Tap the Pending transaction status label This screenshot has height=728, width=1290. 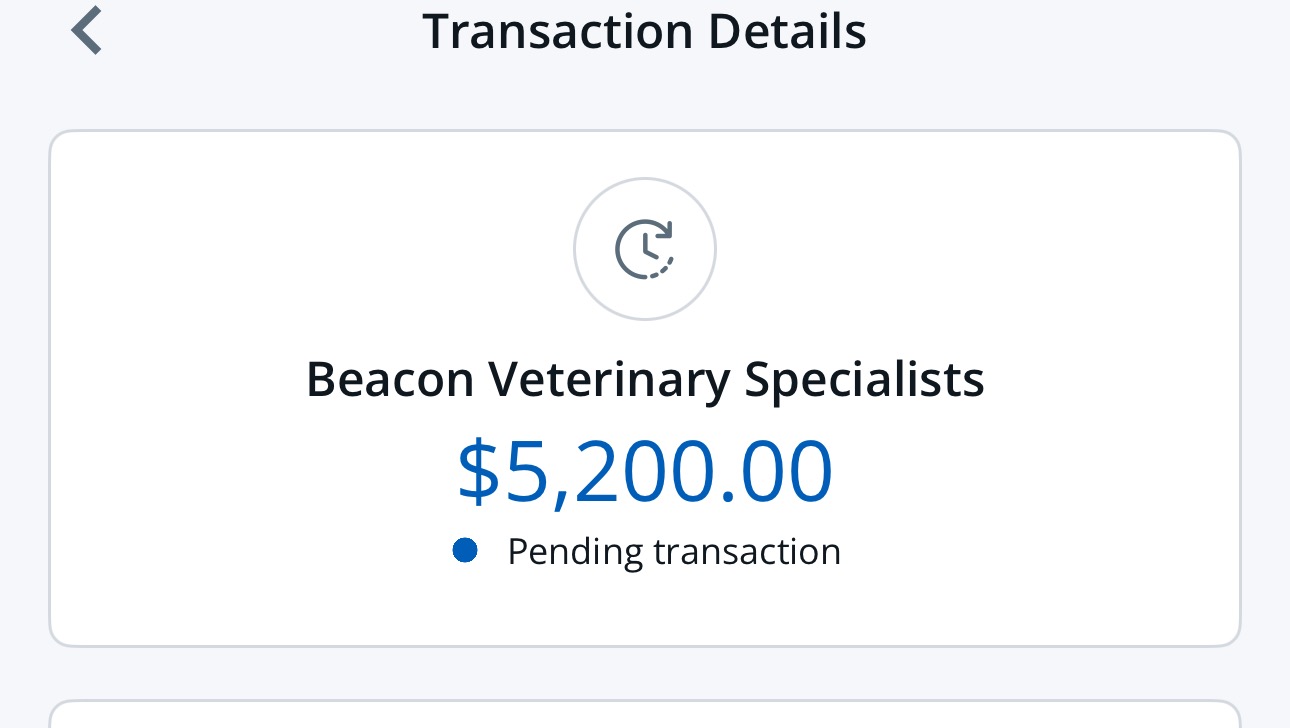[x=674, y=551]
